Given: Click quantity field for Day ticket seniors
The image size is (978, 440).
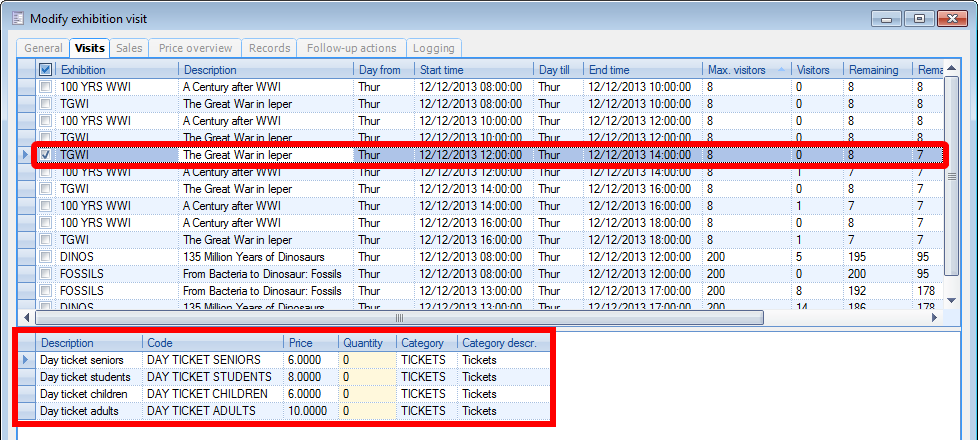Looking at the screenshot, I should tap(366, 360).
